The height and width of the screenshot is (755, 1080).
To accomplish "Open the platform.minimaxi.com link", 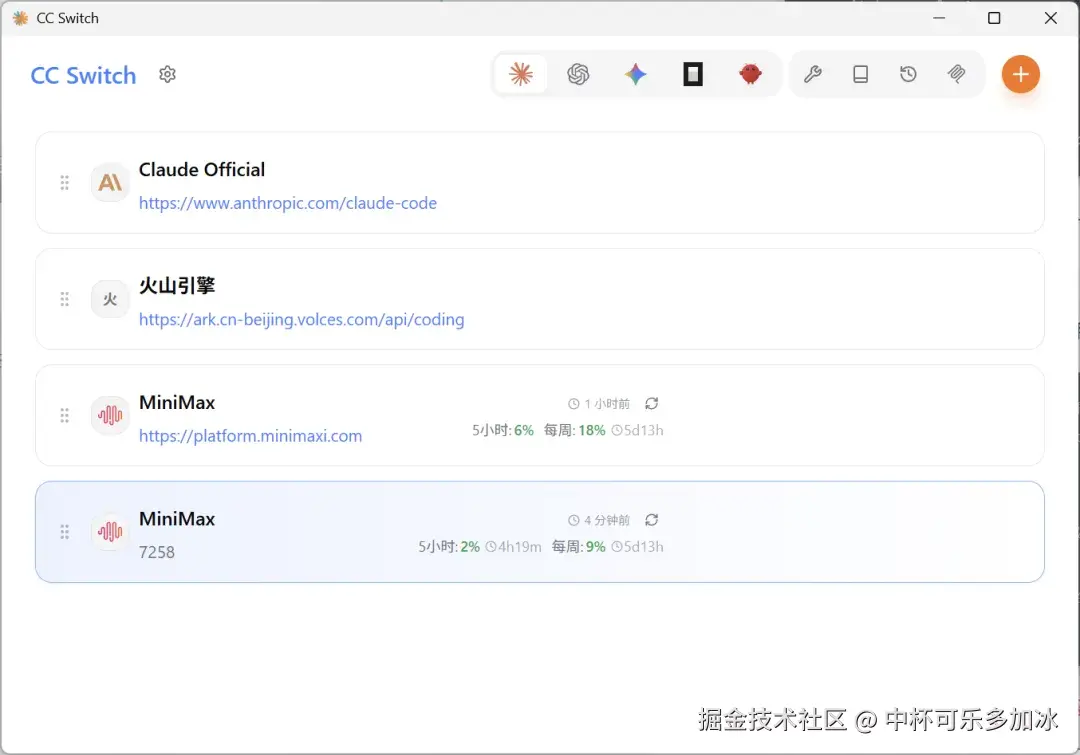I will pos(251,436).
